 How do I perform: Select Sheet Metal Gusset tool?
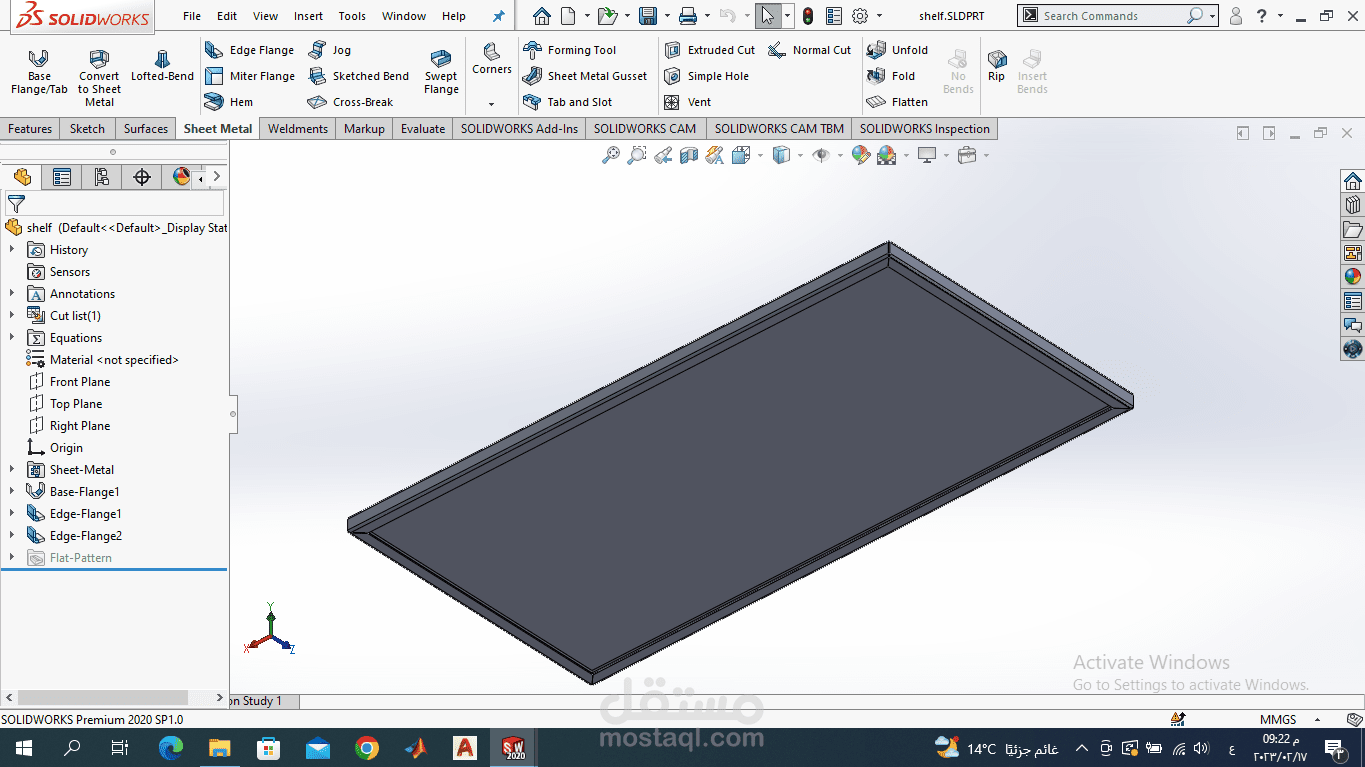[585, 76]
